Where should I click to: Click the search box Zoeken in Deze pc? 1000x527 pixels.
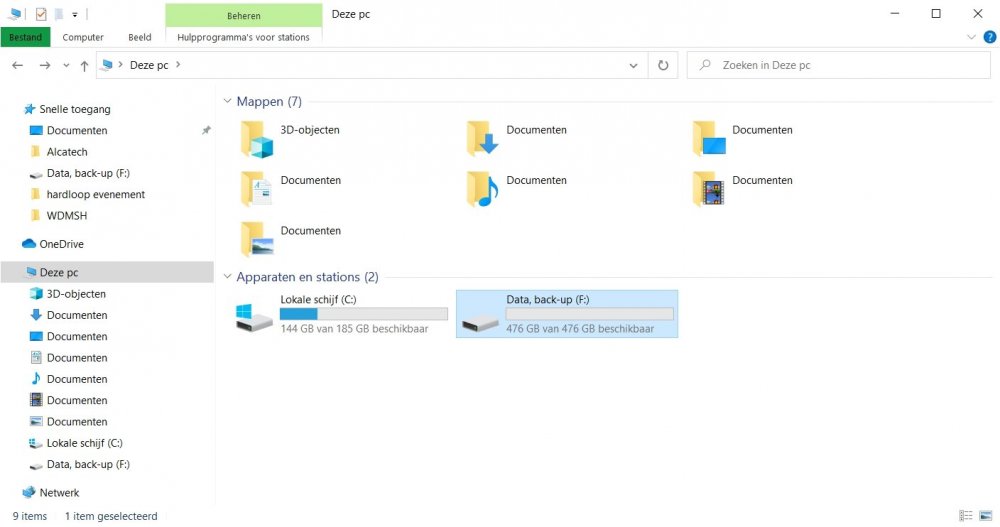point(839,65)
